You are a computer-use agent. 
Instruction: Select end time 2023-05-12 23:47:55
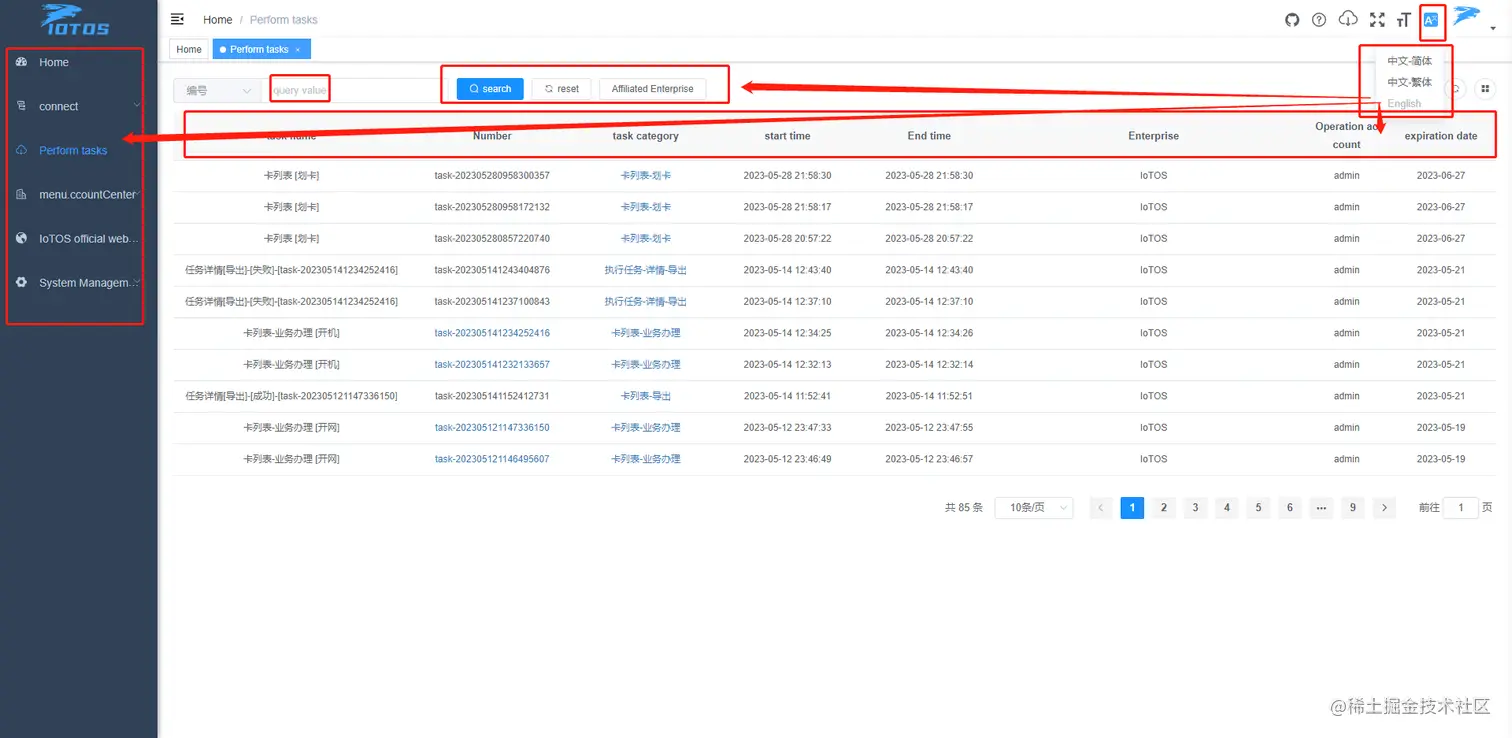click(929, 428)
